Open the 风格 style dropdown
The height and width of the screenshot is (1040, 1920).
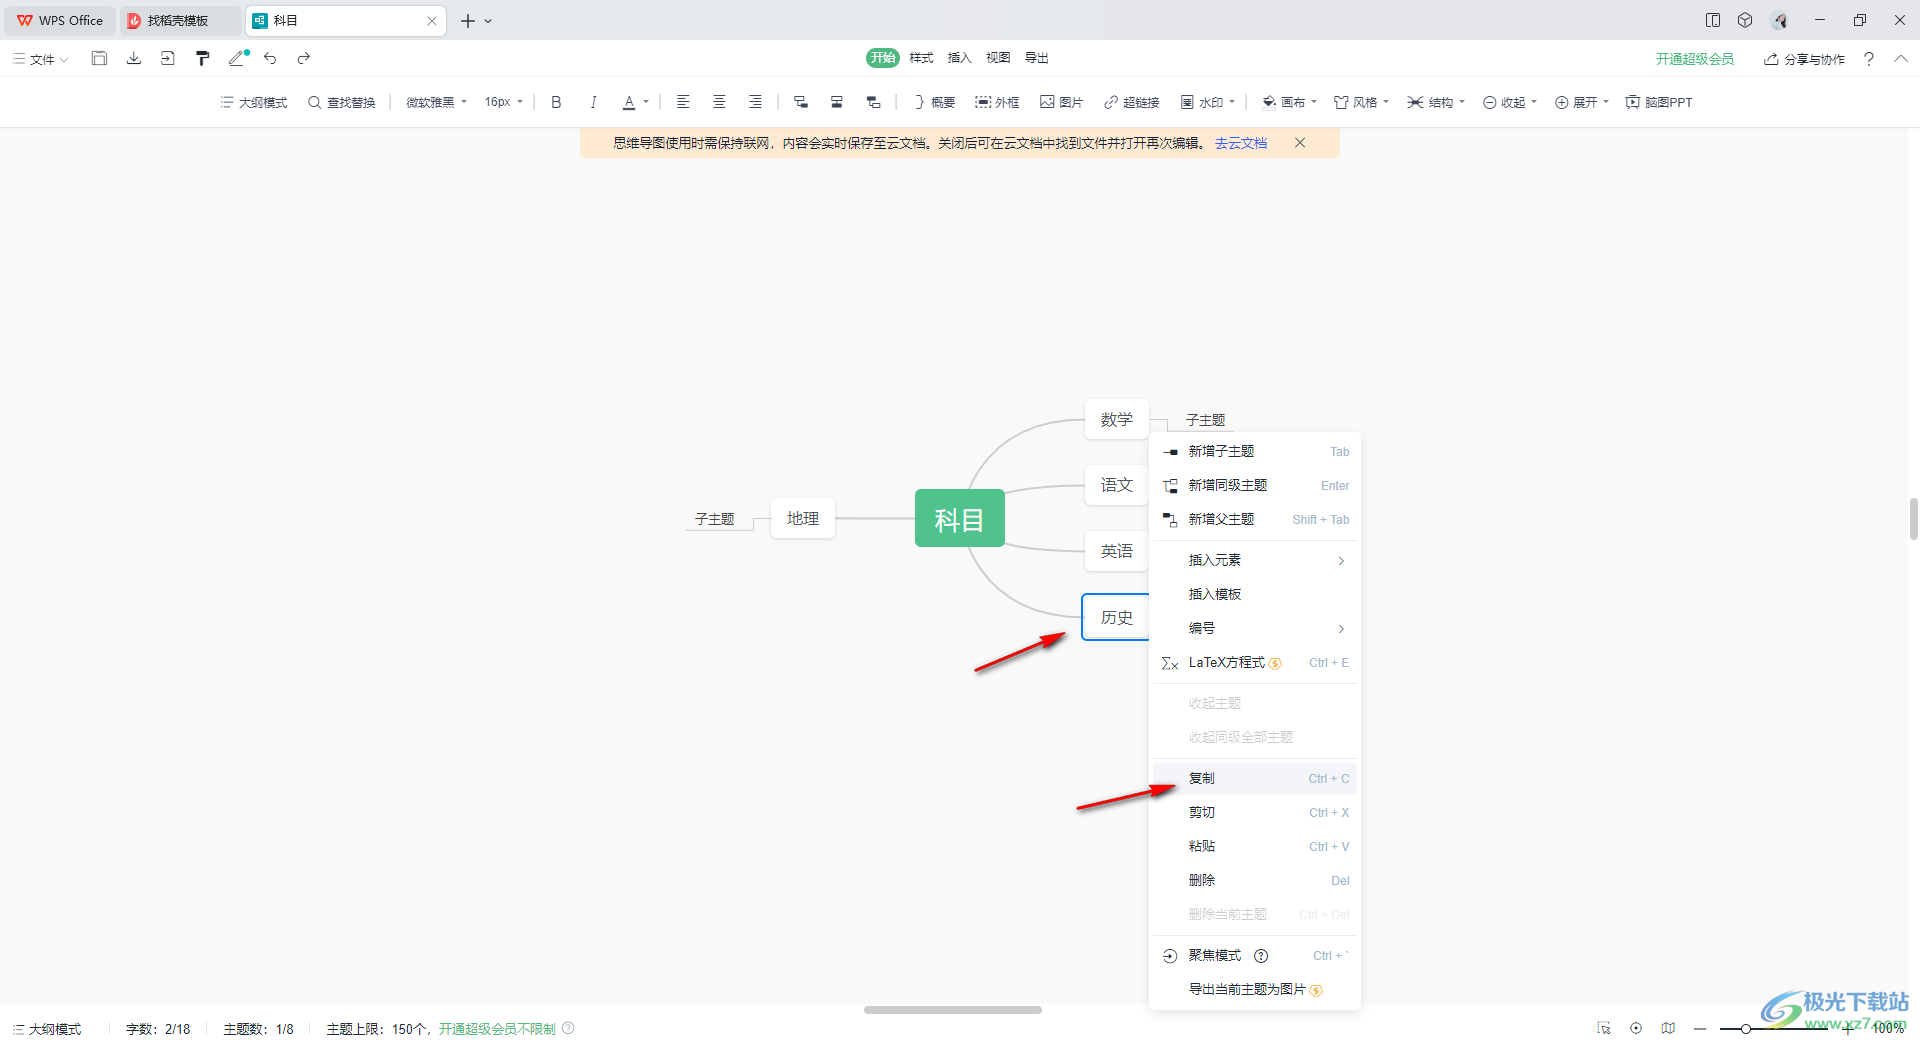tap(1362, 102)
